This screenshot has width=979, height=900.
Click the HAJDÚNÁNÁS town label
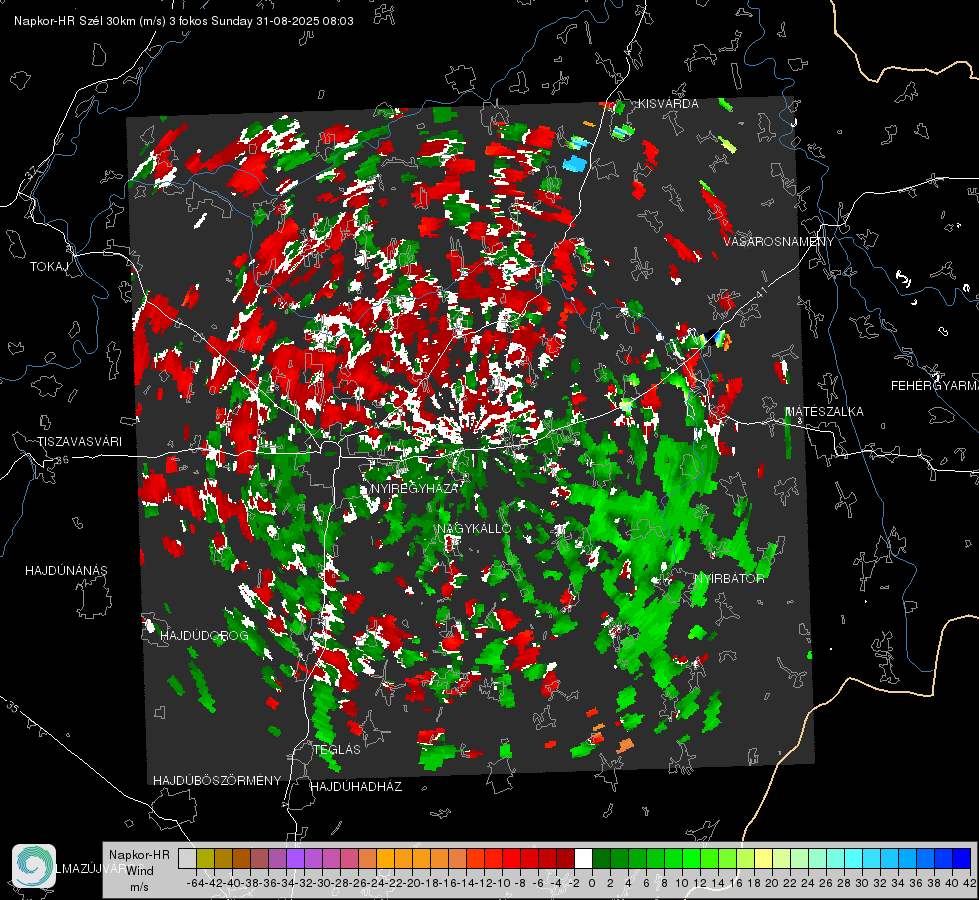(x=66, y=571)
